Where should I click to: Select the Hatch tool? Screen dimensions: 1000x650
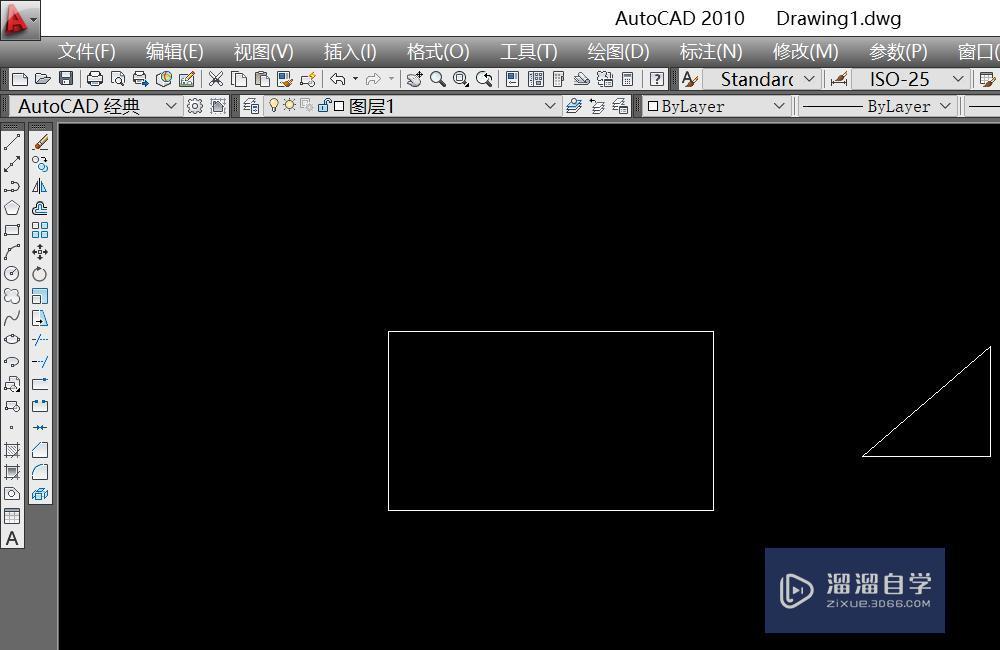point(12,450)
